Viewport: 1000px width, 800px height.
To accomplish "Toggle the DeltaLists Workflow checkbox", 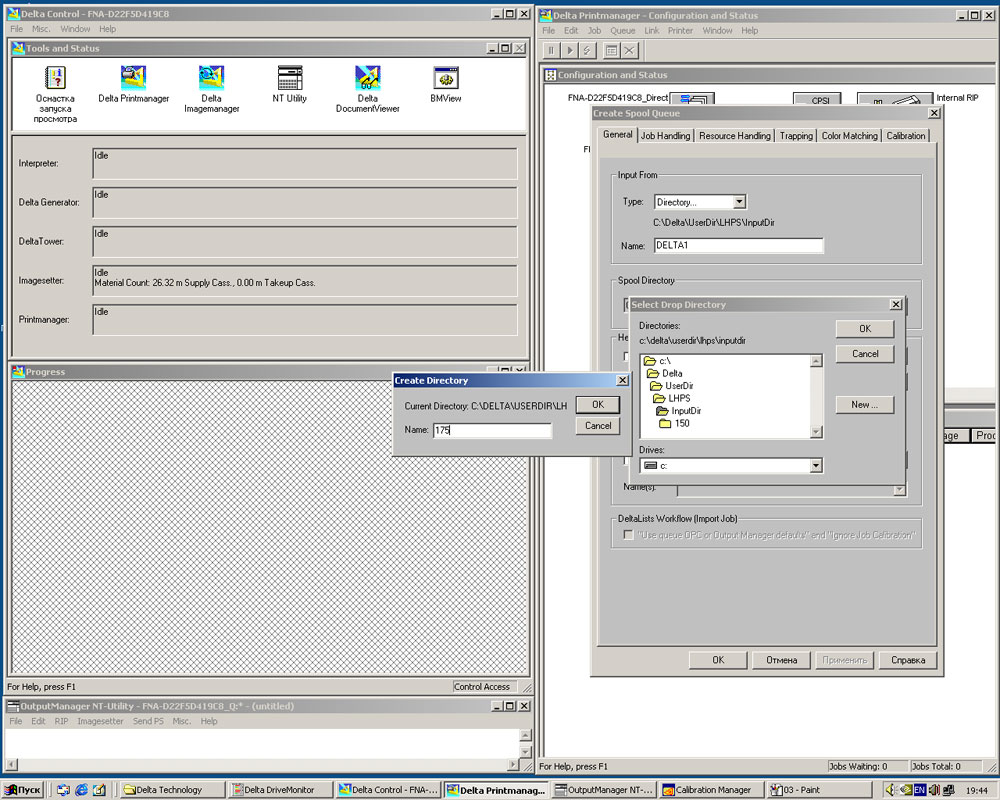I will click(x=628, y=535).
